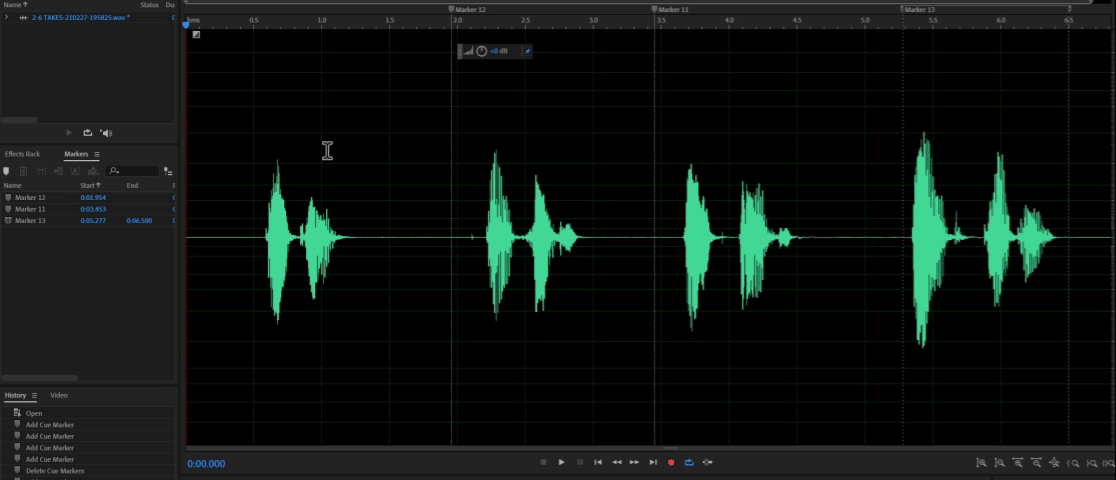Click the Stop button in transport controls
Viewport: 1116px width, 480px height.
click(543, 462)
